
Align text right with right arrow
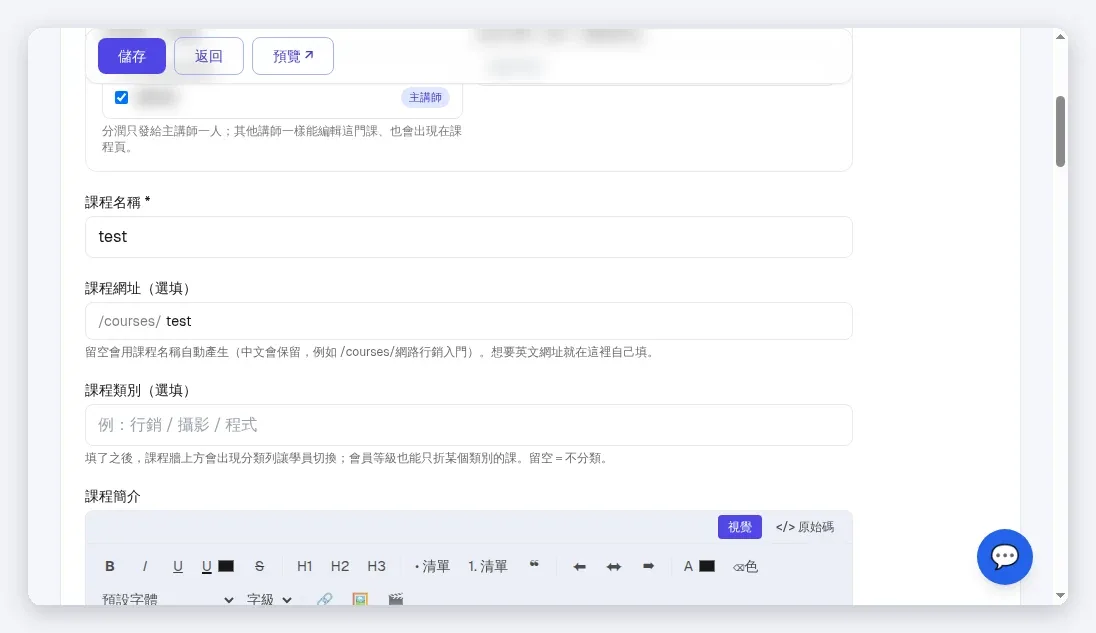649,567
